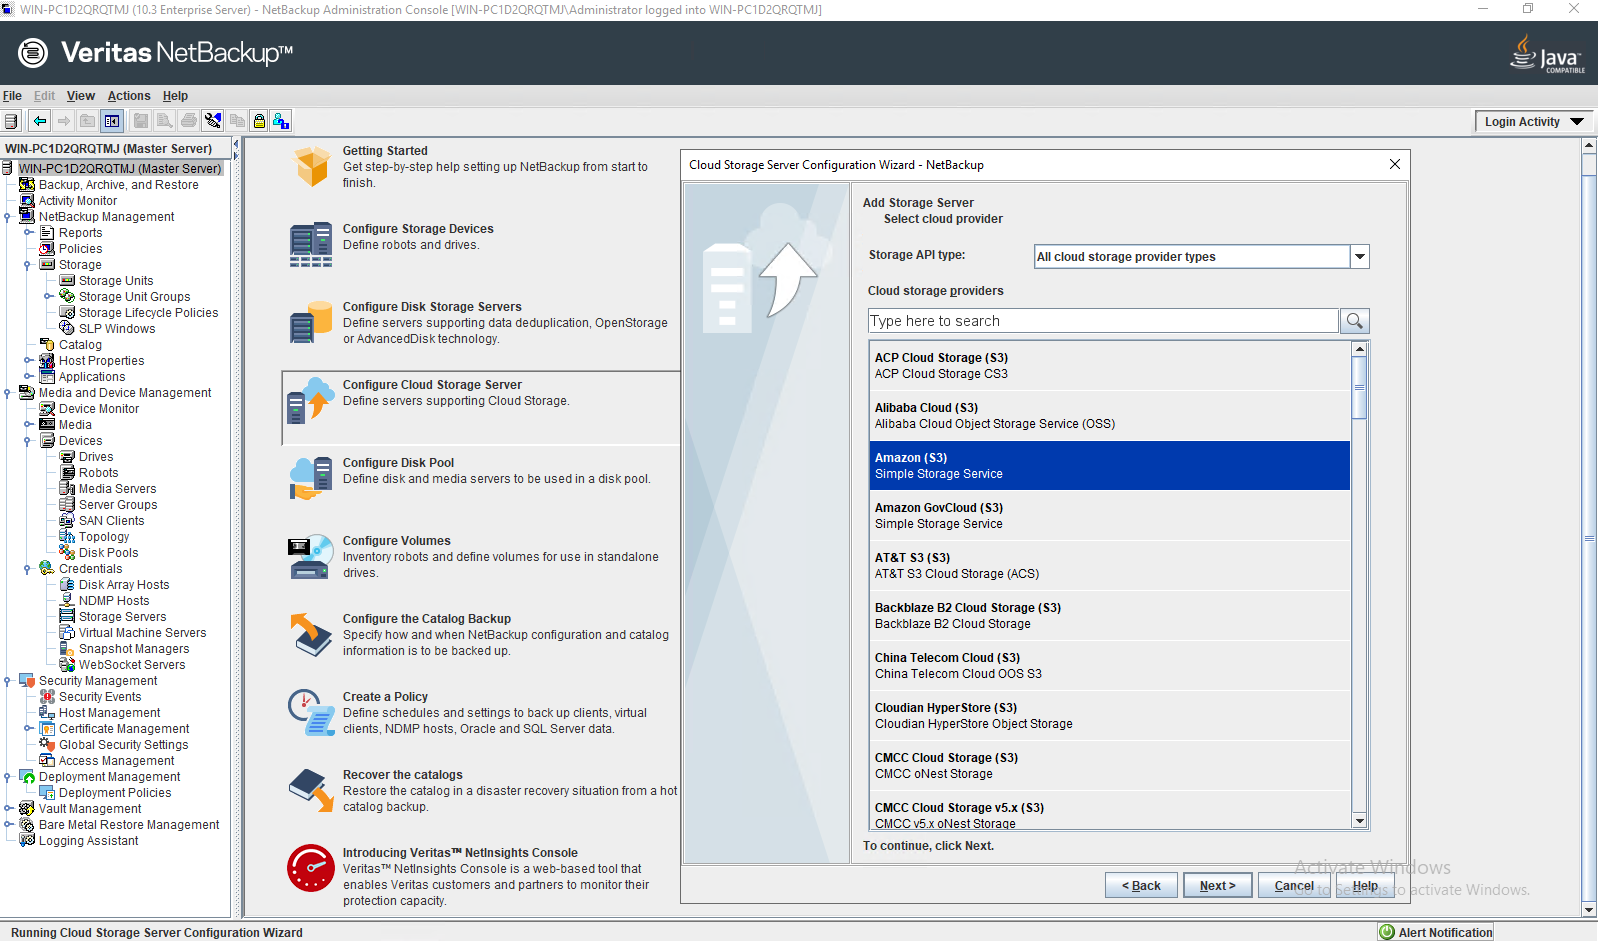
Task: Open the Actions menu
Action: coord(129,96)
